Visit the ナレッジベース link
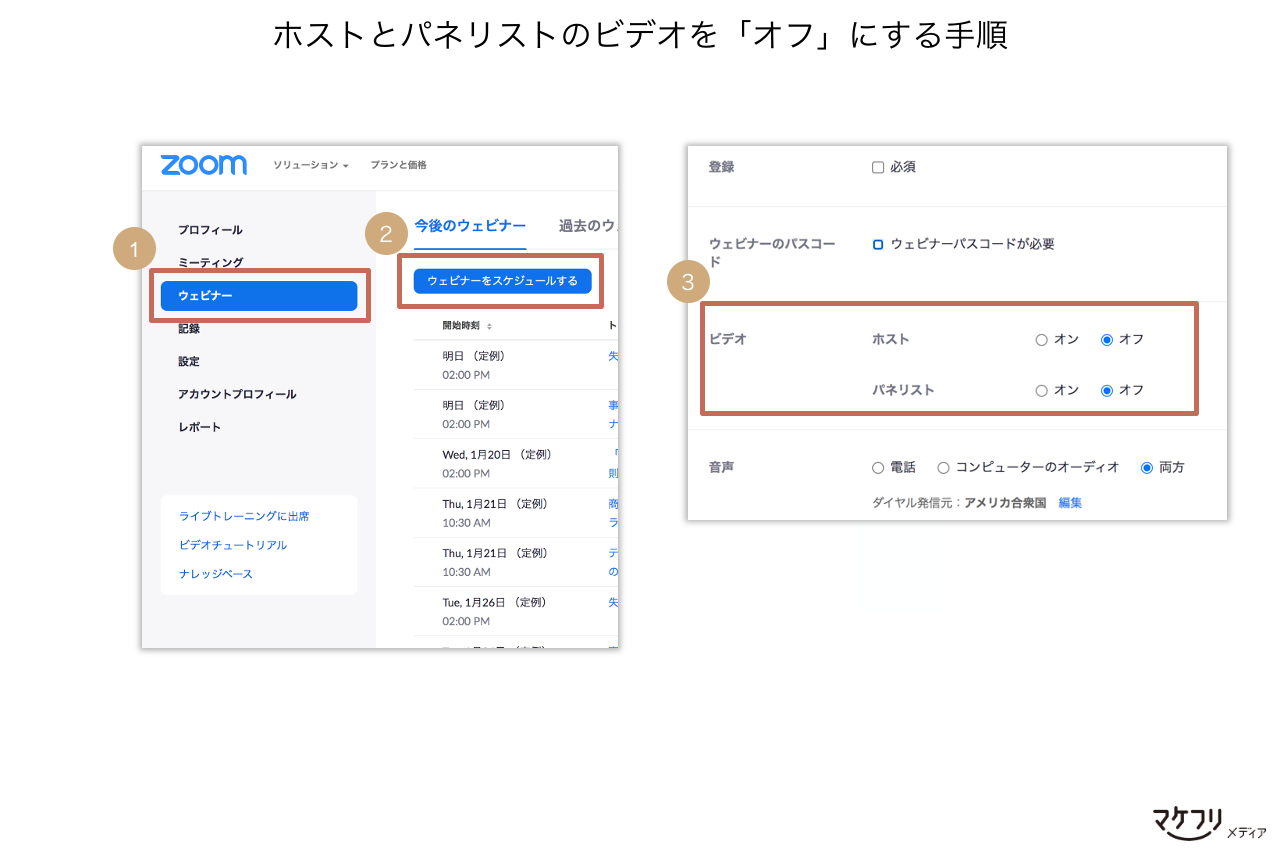 [x=216, y=574]
